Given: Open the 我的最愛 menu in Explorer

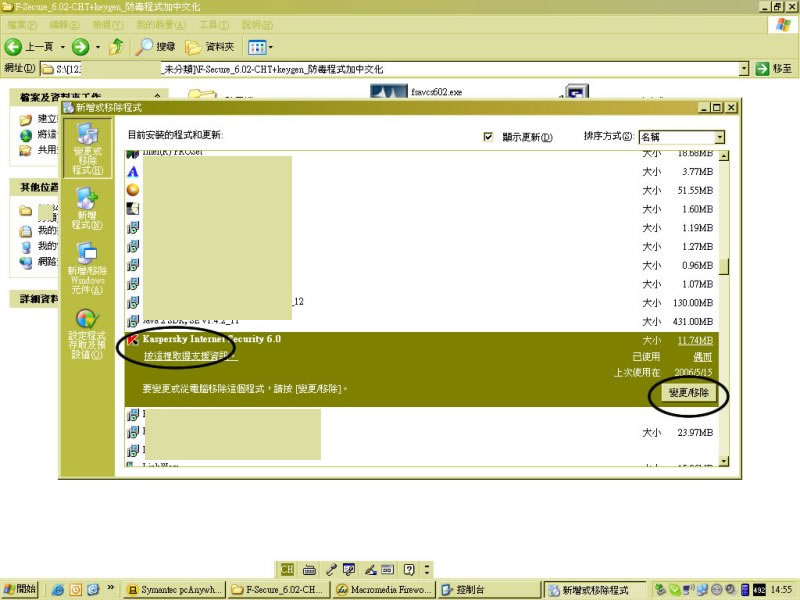Looking at the screenshot, I should 161,24.
